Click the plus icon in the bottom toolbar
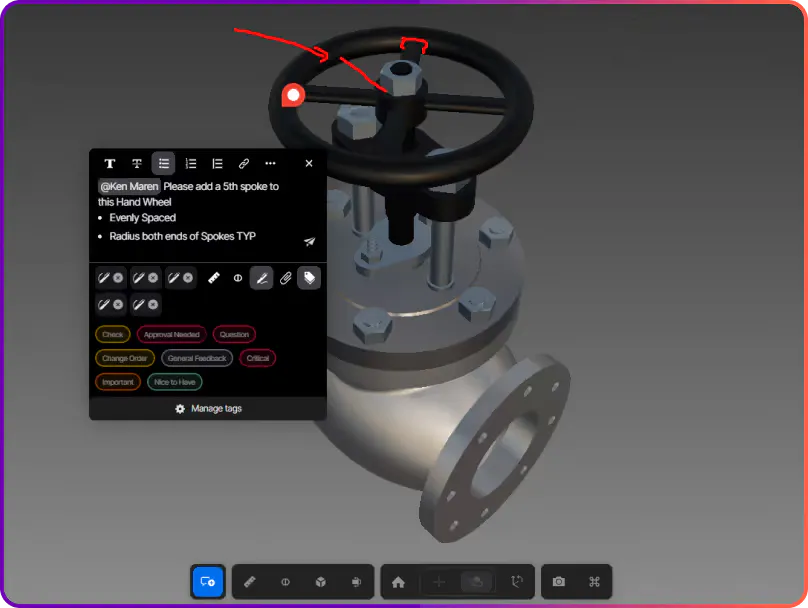Viewport: 808px width, 608px height. coord(439,582)
